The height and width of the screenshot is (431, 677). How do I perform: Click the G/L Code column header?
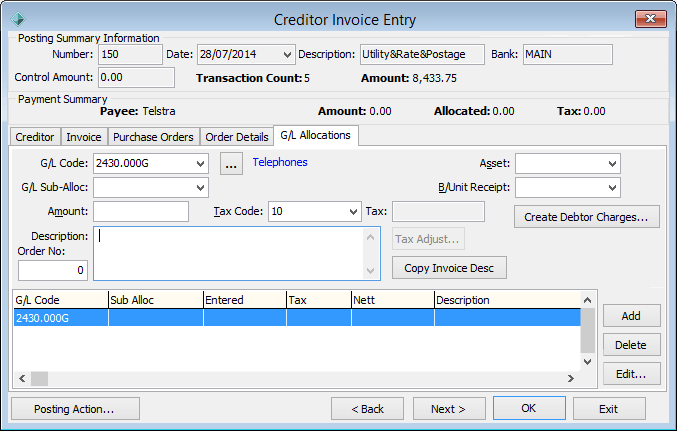pyautogui.click(x=60, y=300)
